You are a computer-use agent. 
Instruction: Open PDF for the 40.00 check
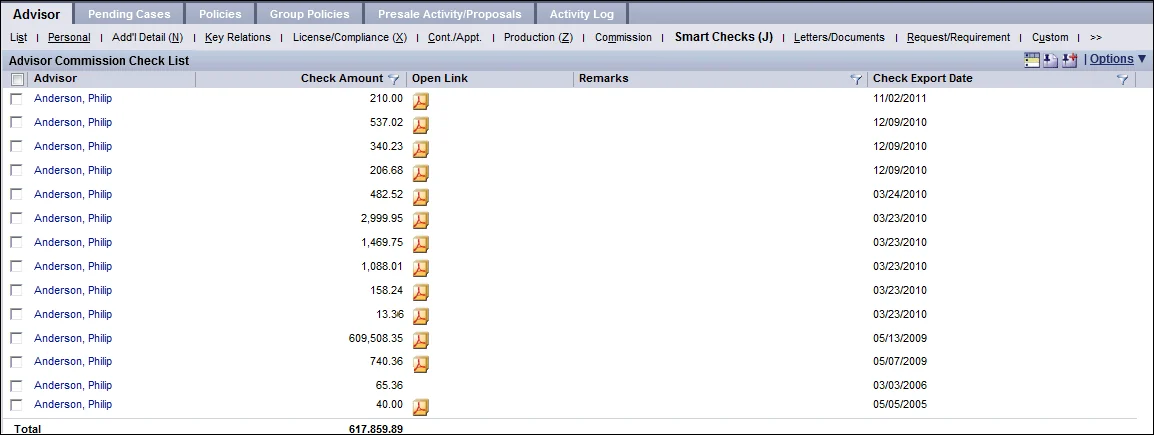[420, 407]
